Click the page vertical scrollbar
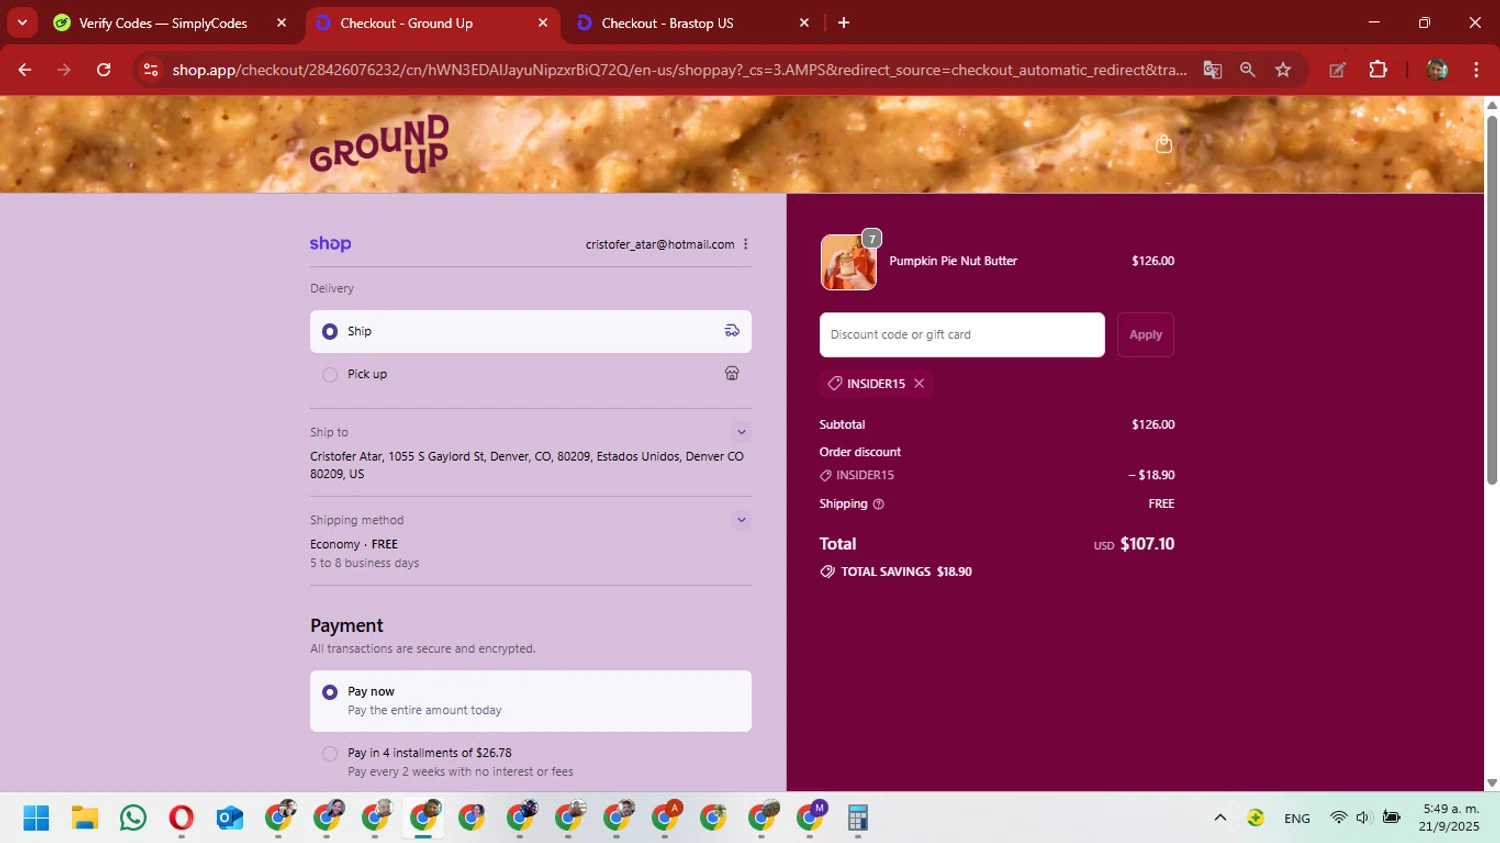The image size is (1500, 843). [x=1491, y=300]
